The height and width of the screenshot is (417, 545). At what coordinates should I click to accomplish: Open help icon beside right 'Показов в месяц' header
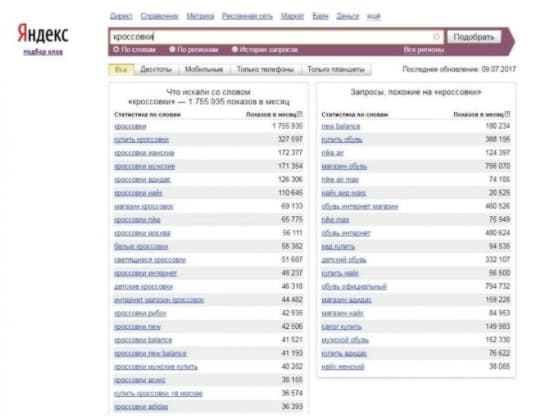(507, 114)
